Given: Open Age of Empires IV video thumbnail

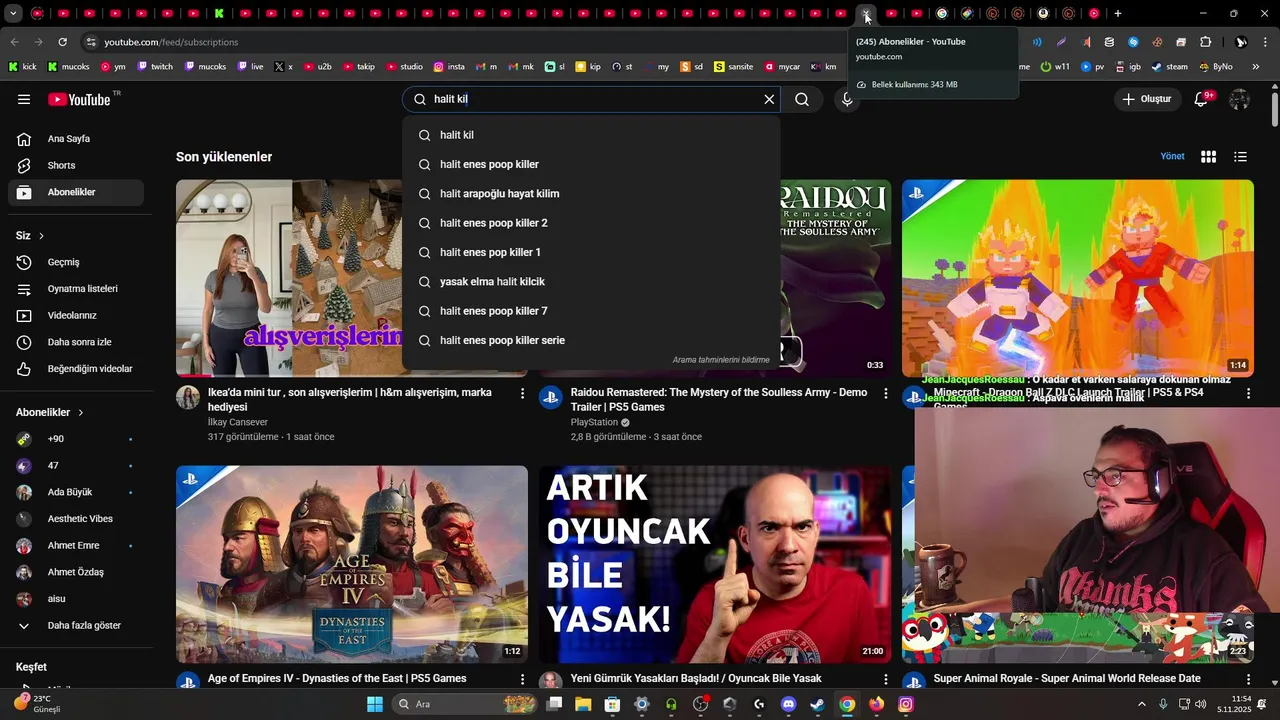Looking at the screenshot, I should coord(352,564).
